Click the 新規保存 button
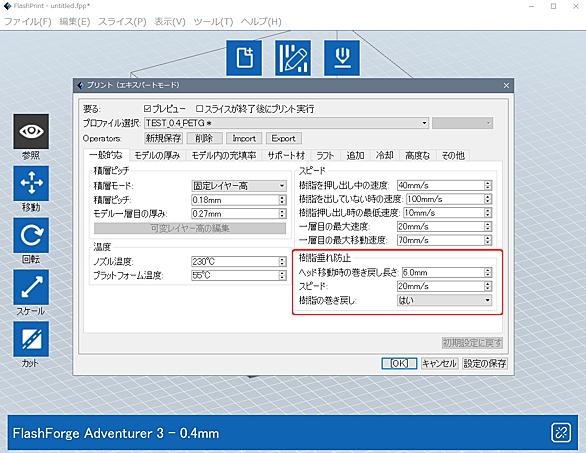This screenshot has width=586, height=453. click(x=163, y=138)
